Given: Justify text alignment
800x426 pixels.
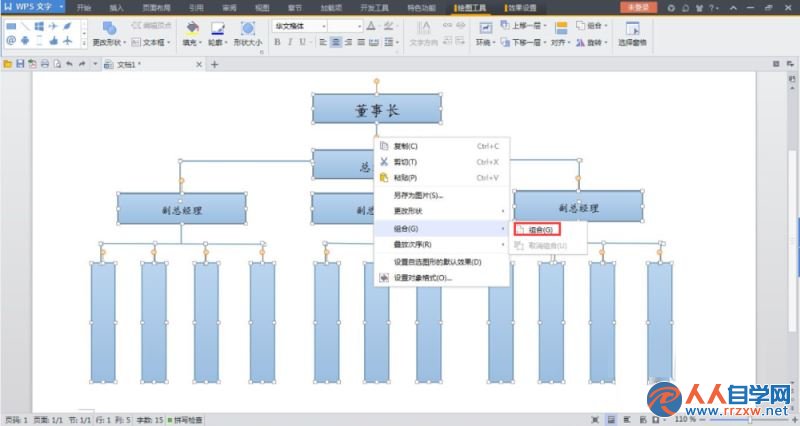Looking at the screenshot, I should point(361,42).
